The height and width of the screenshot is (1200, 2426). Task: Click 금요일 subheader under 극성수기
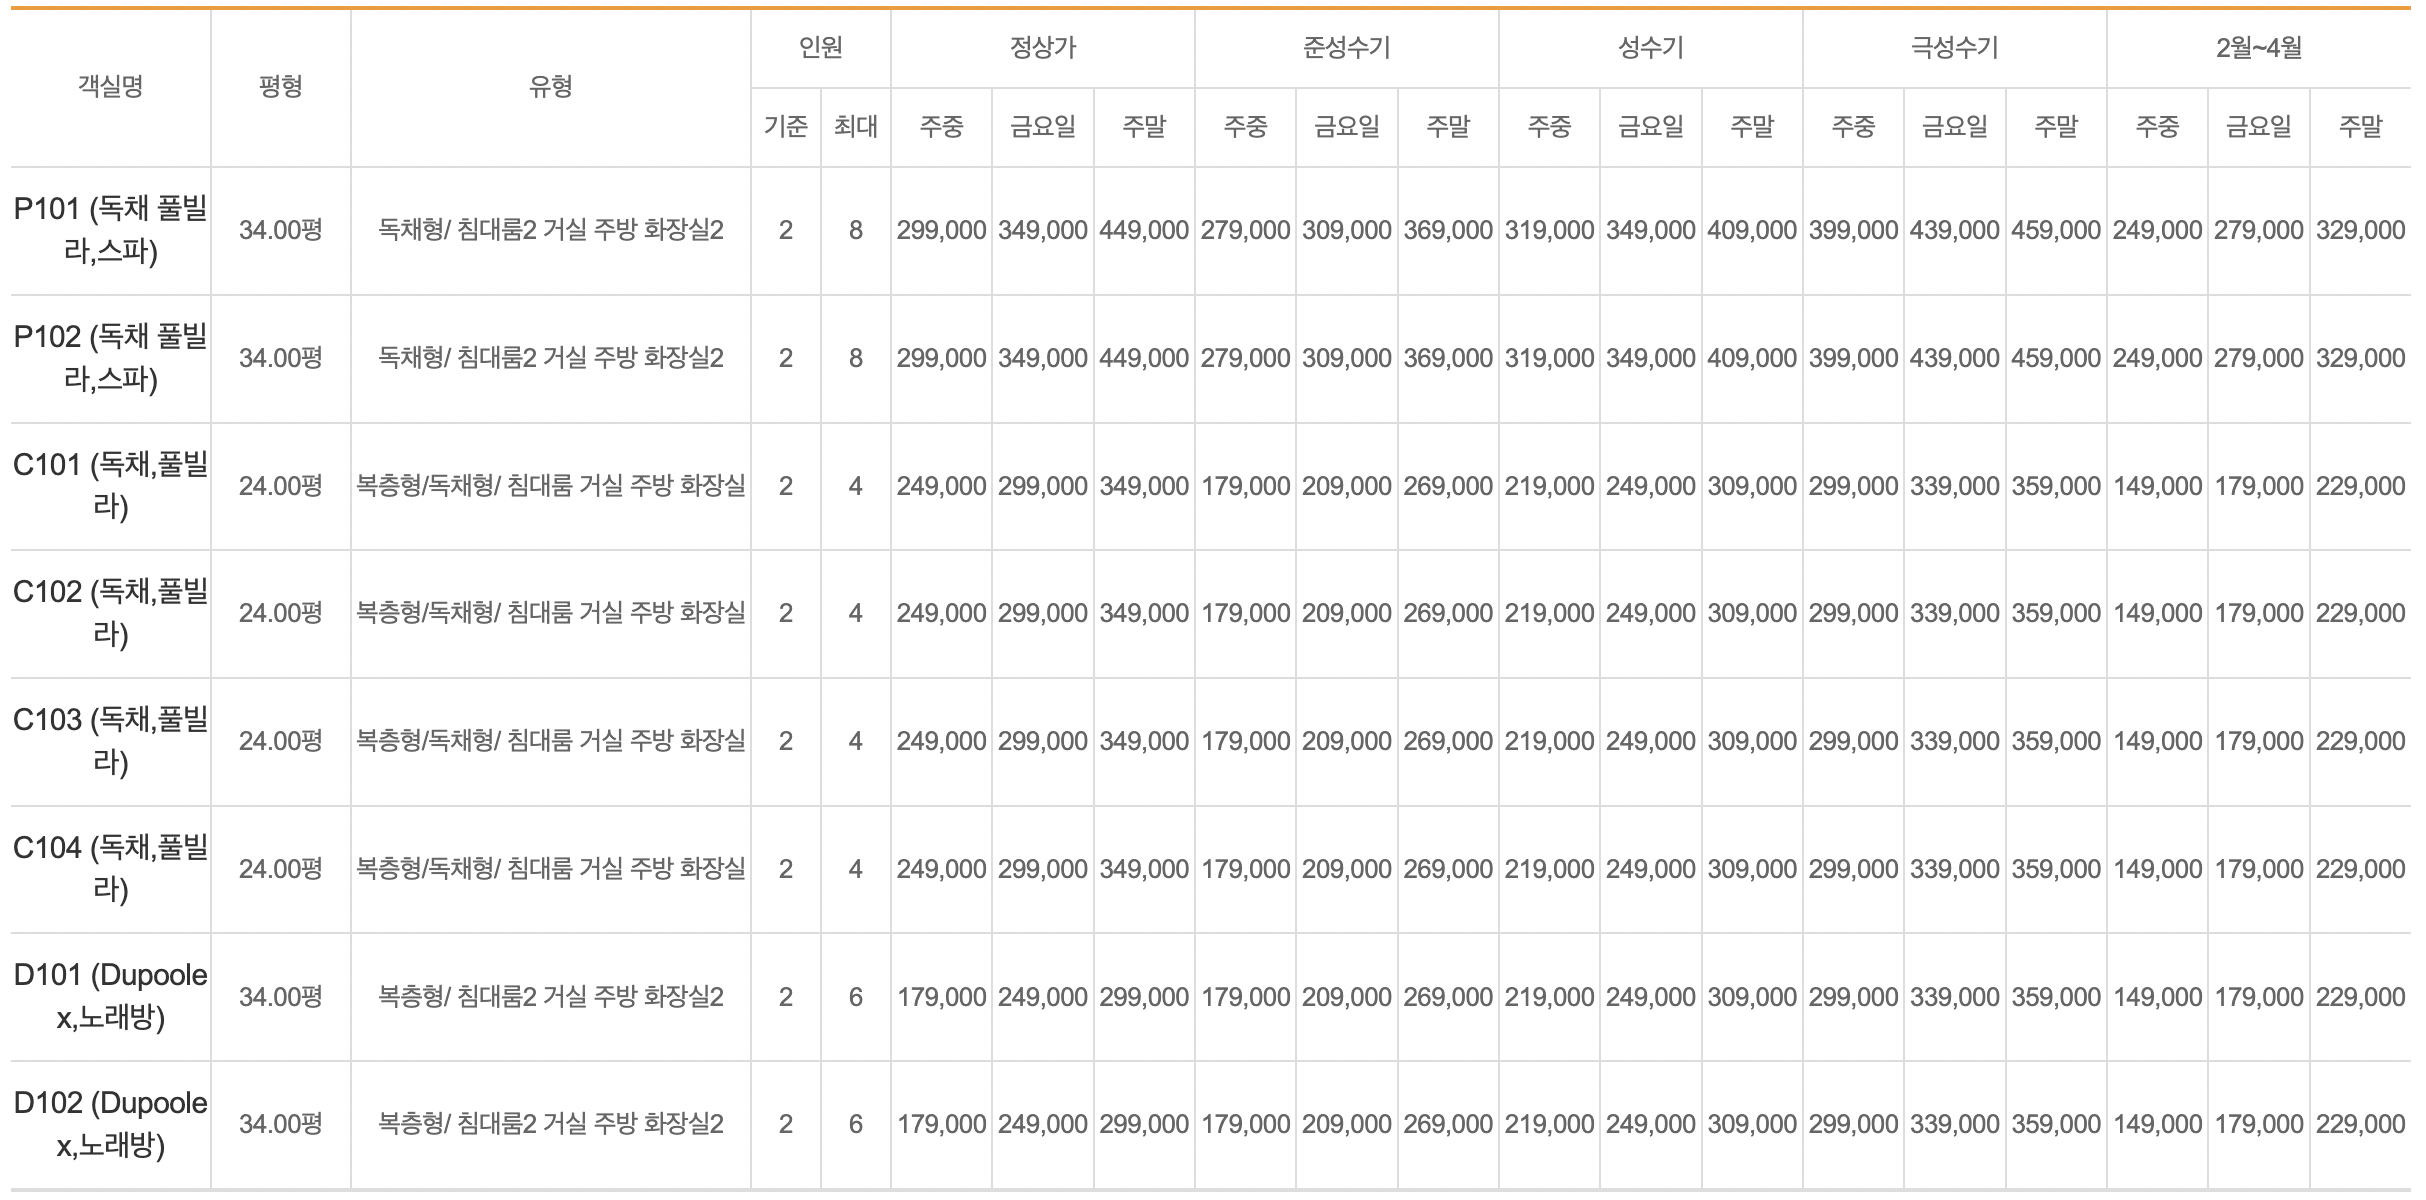[1954, 126]
